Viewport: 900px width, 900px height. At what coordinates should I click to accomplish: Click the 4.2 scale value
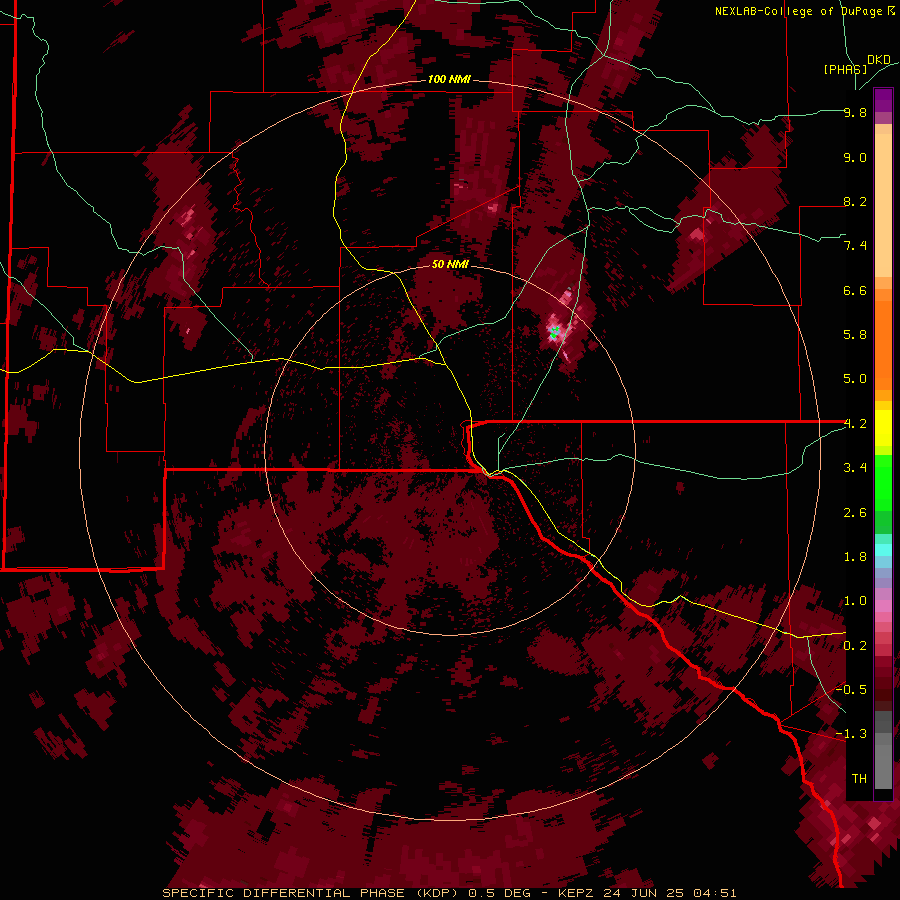[x=855, y=424]
